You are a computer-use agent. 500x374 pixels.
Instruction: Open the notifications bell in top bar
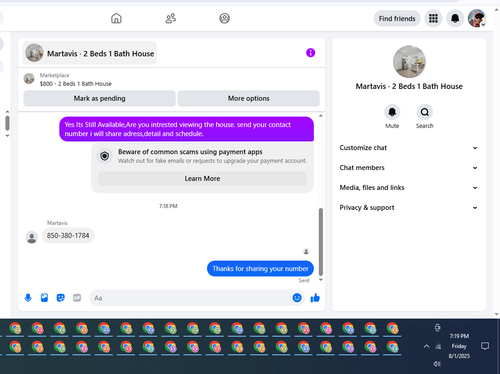pyautogui.click(x=455, y=18)
